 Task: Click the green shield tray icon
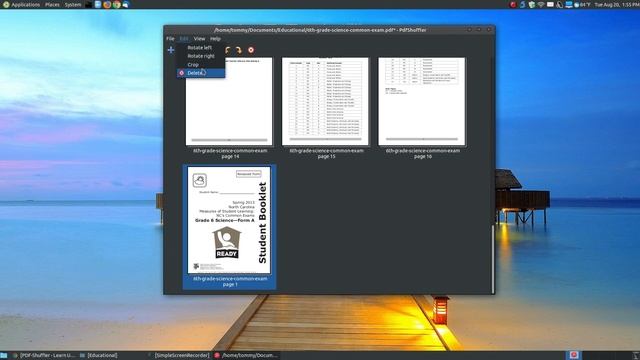point(531,4)
